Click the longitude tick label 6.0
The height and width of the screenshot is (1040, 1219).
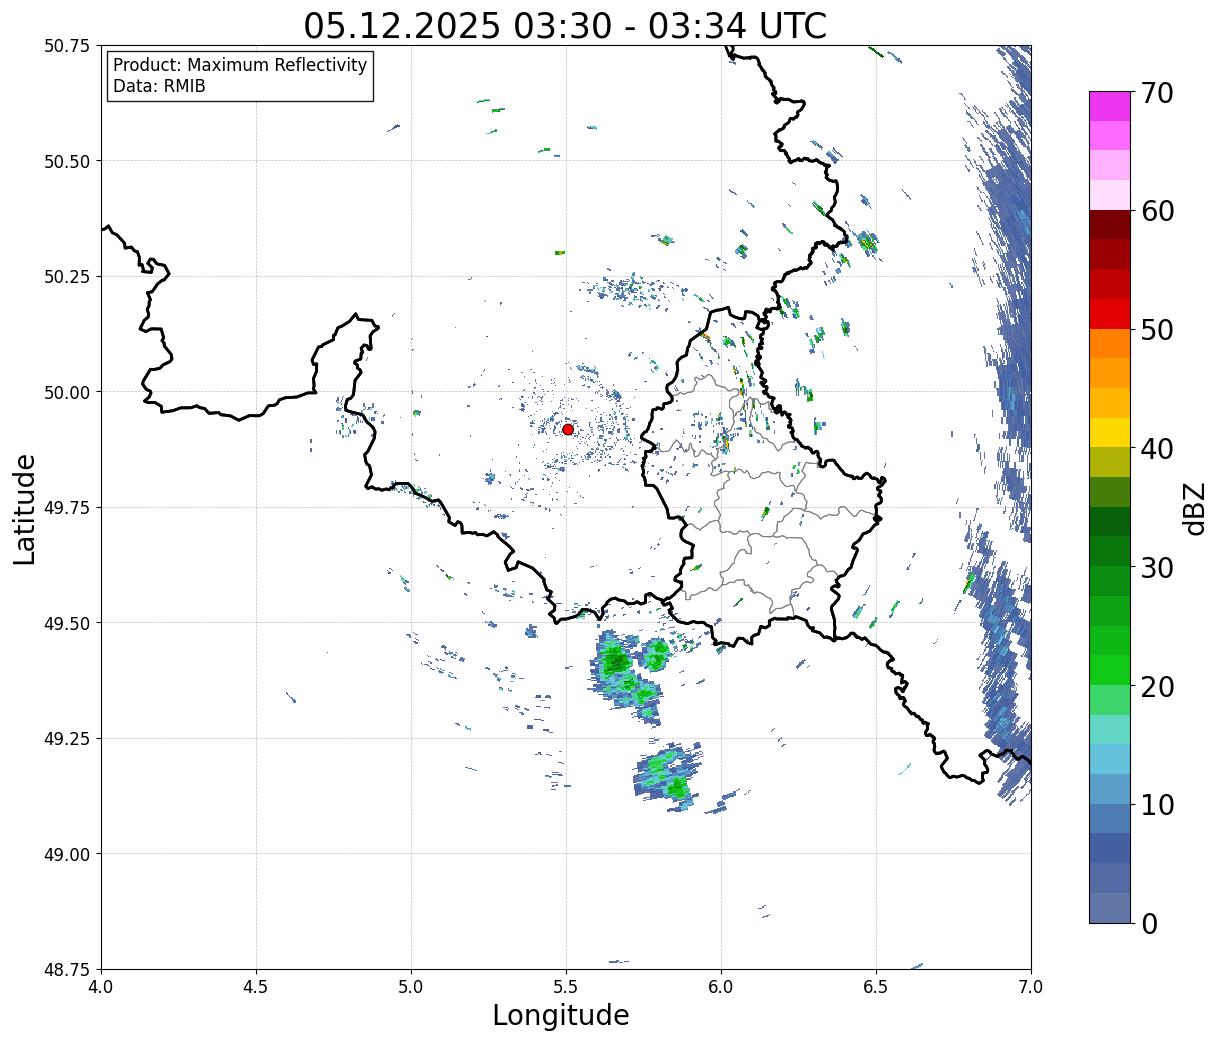coord(721,987)
